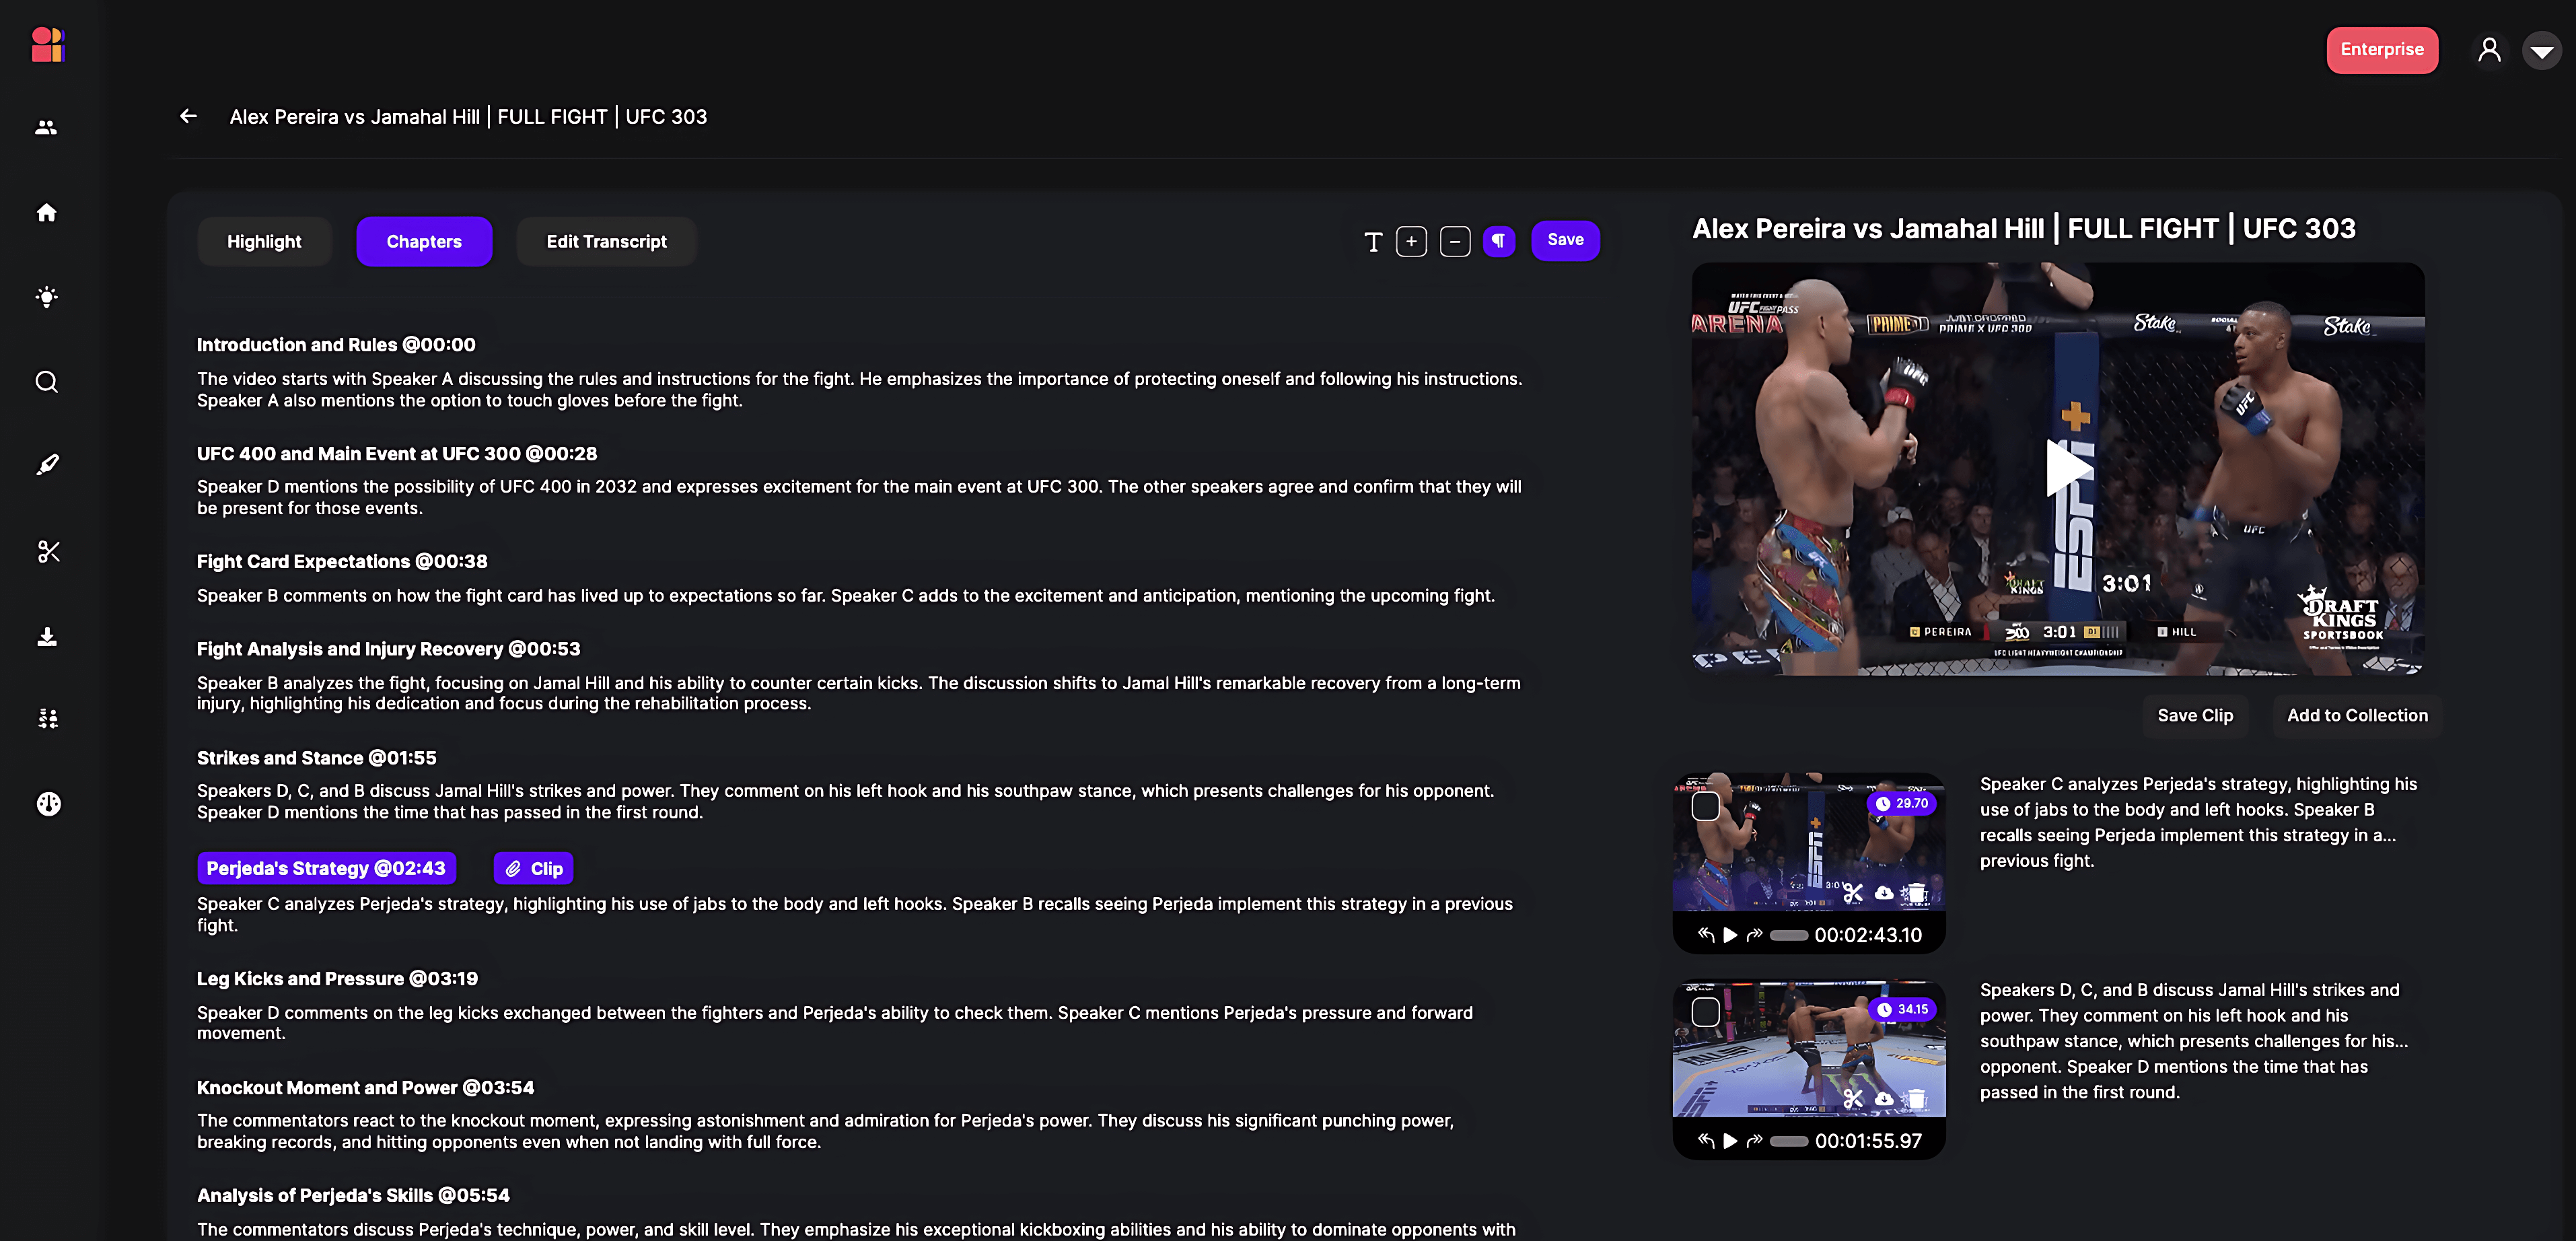2576x1241 pixels.
Task: Open the user profile icon
Action: (x=2489, y=49)
